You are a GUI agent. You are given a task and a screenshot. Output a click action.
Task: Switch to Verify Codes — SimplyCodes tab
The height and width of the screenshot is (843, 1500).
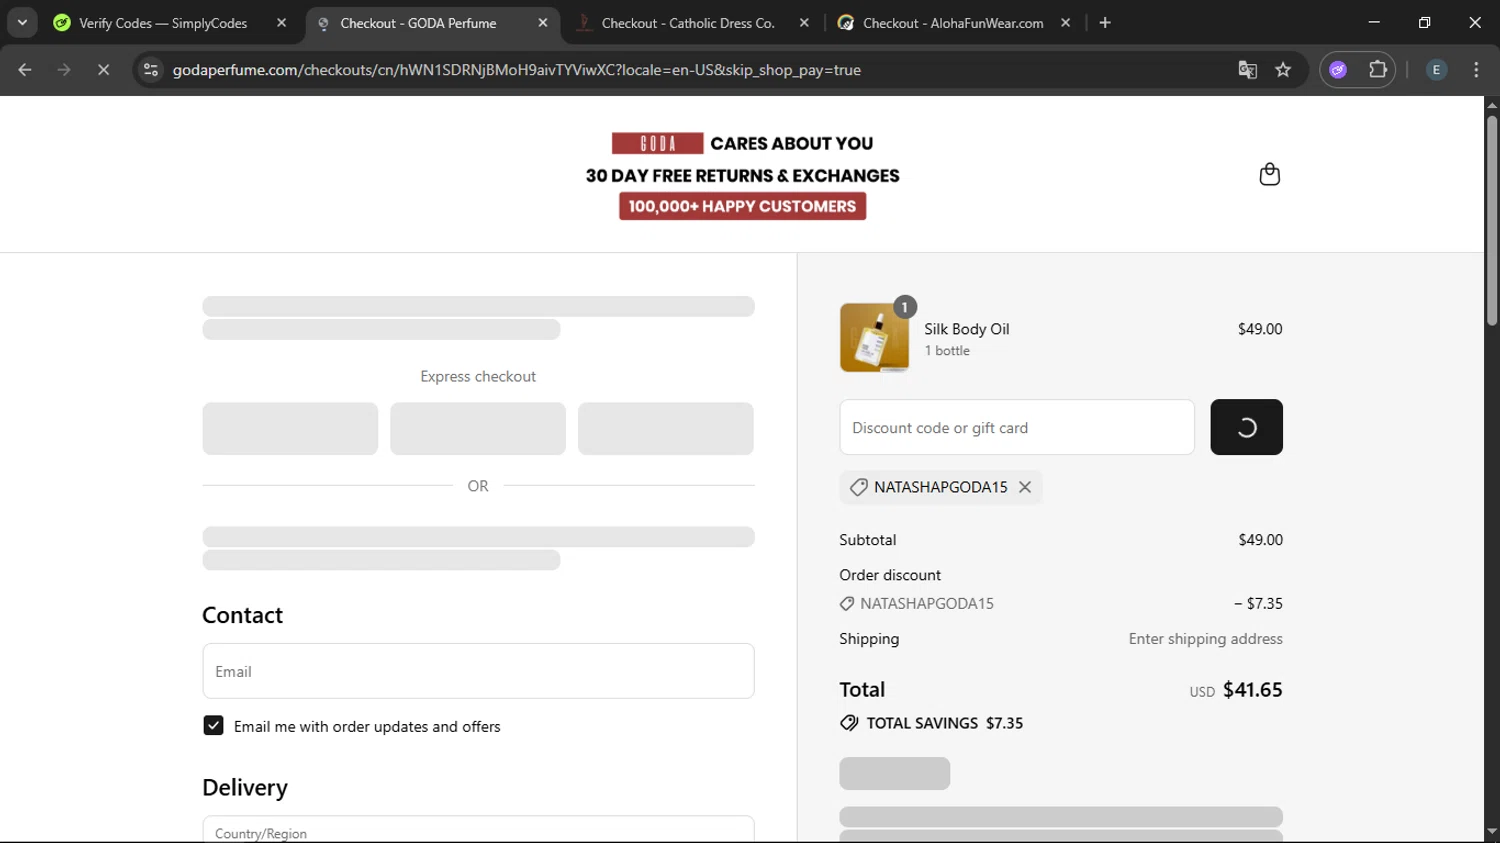[x=163, y=23]
